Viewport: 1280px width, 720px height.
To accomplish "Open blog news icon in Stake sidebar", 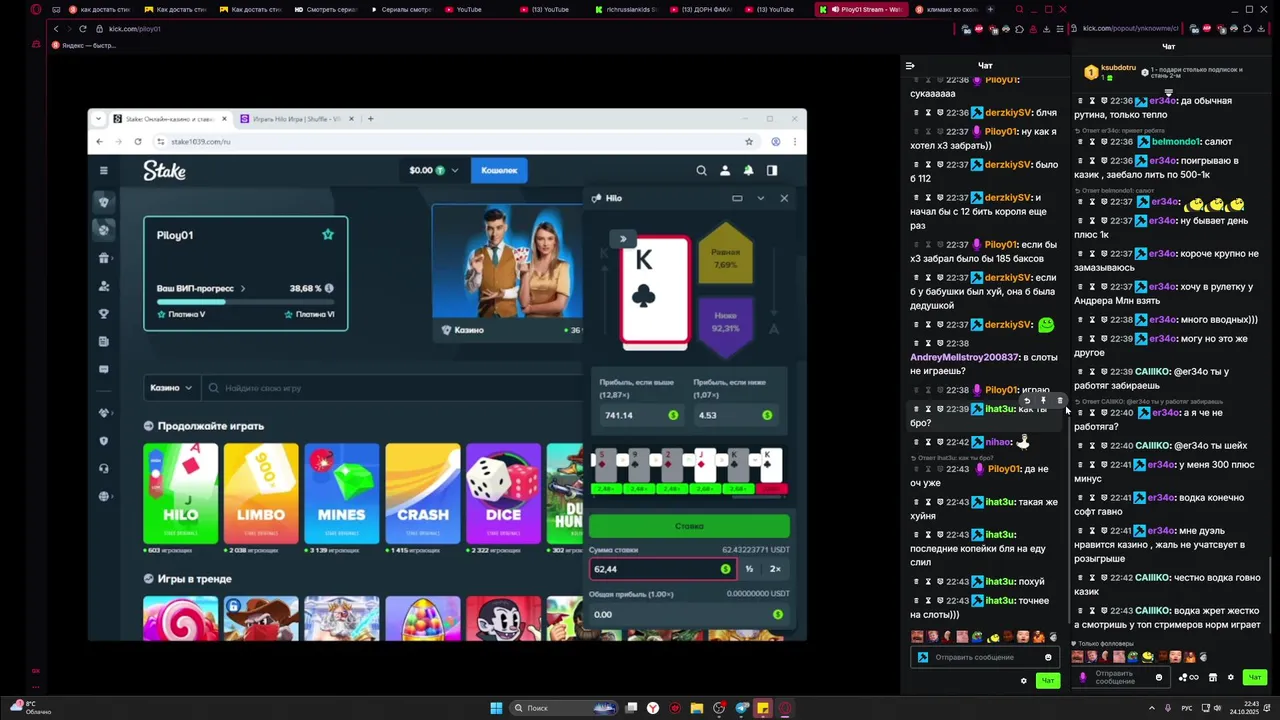I will [x=104, y=341].
